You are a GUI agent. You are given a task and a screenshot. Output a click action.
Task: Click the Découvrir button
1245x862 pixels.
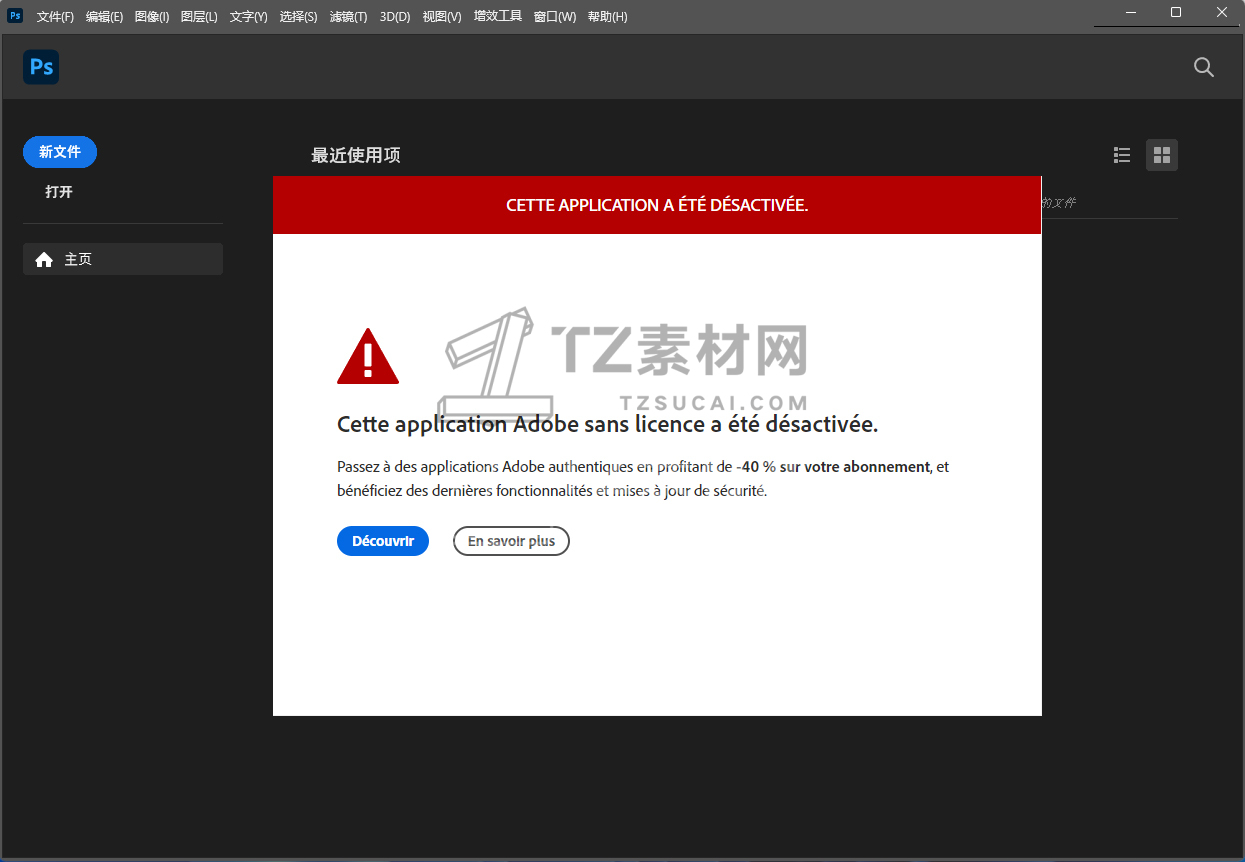coord(383,541)
